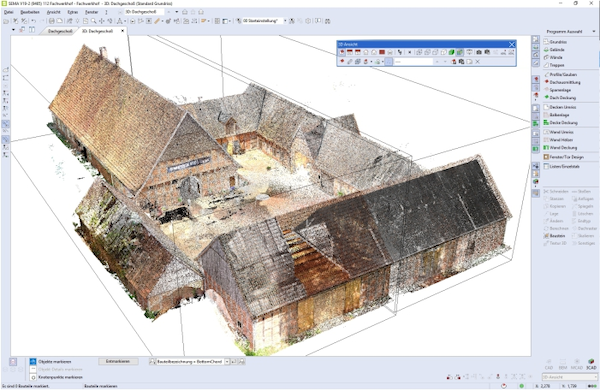Click the solid red wall icon in 3D-Ansicht toolbar
Screen dimensions: 600x391
point(382,52)
